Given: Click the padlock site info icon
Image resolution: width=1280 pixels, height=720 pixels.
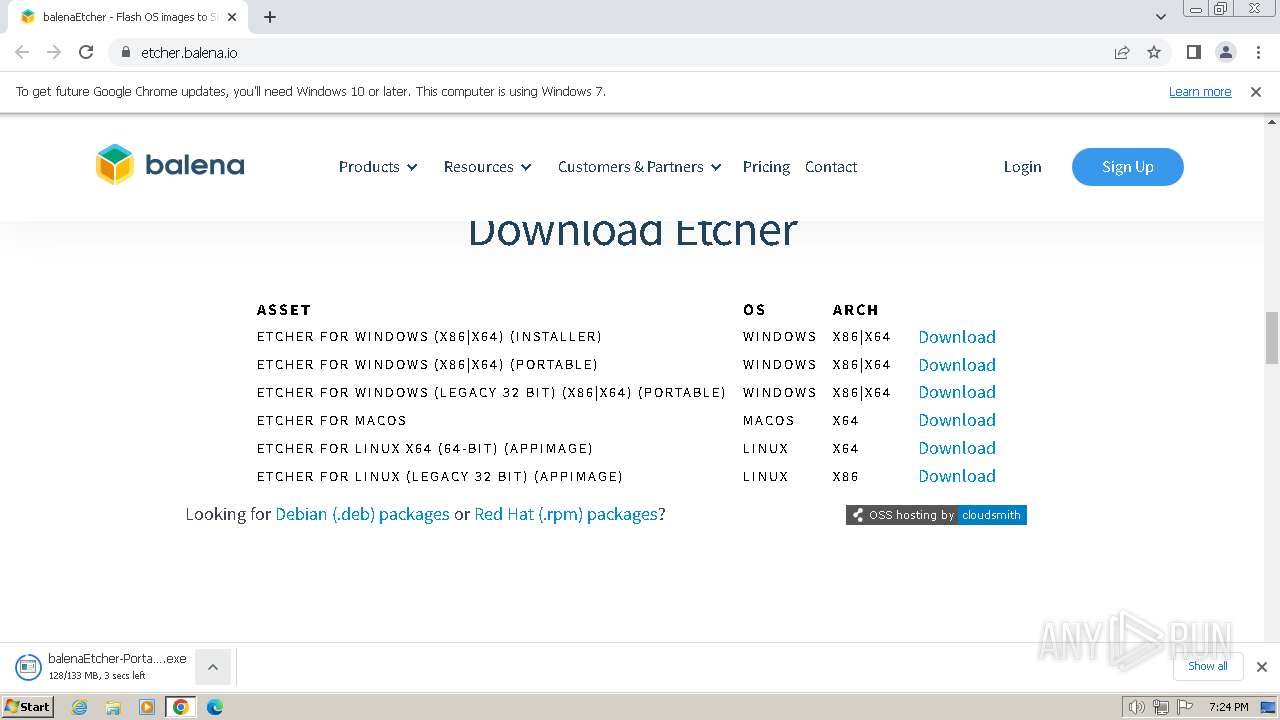Looking at the screenshot, I should (125, 52).
